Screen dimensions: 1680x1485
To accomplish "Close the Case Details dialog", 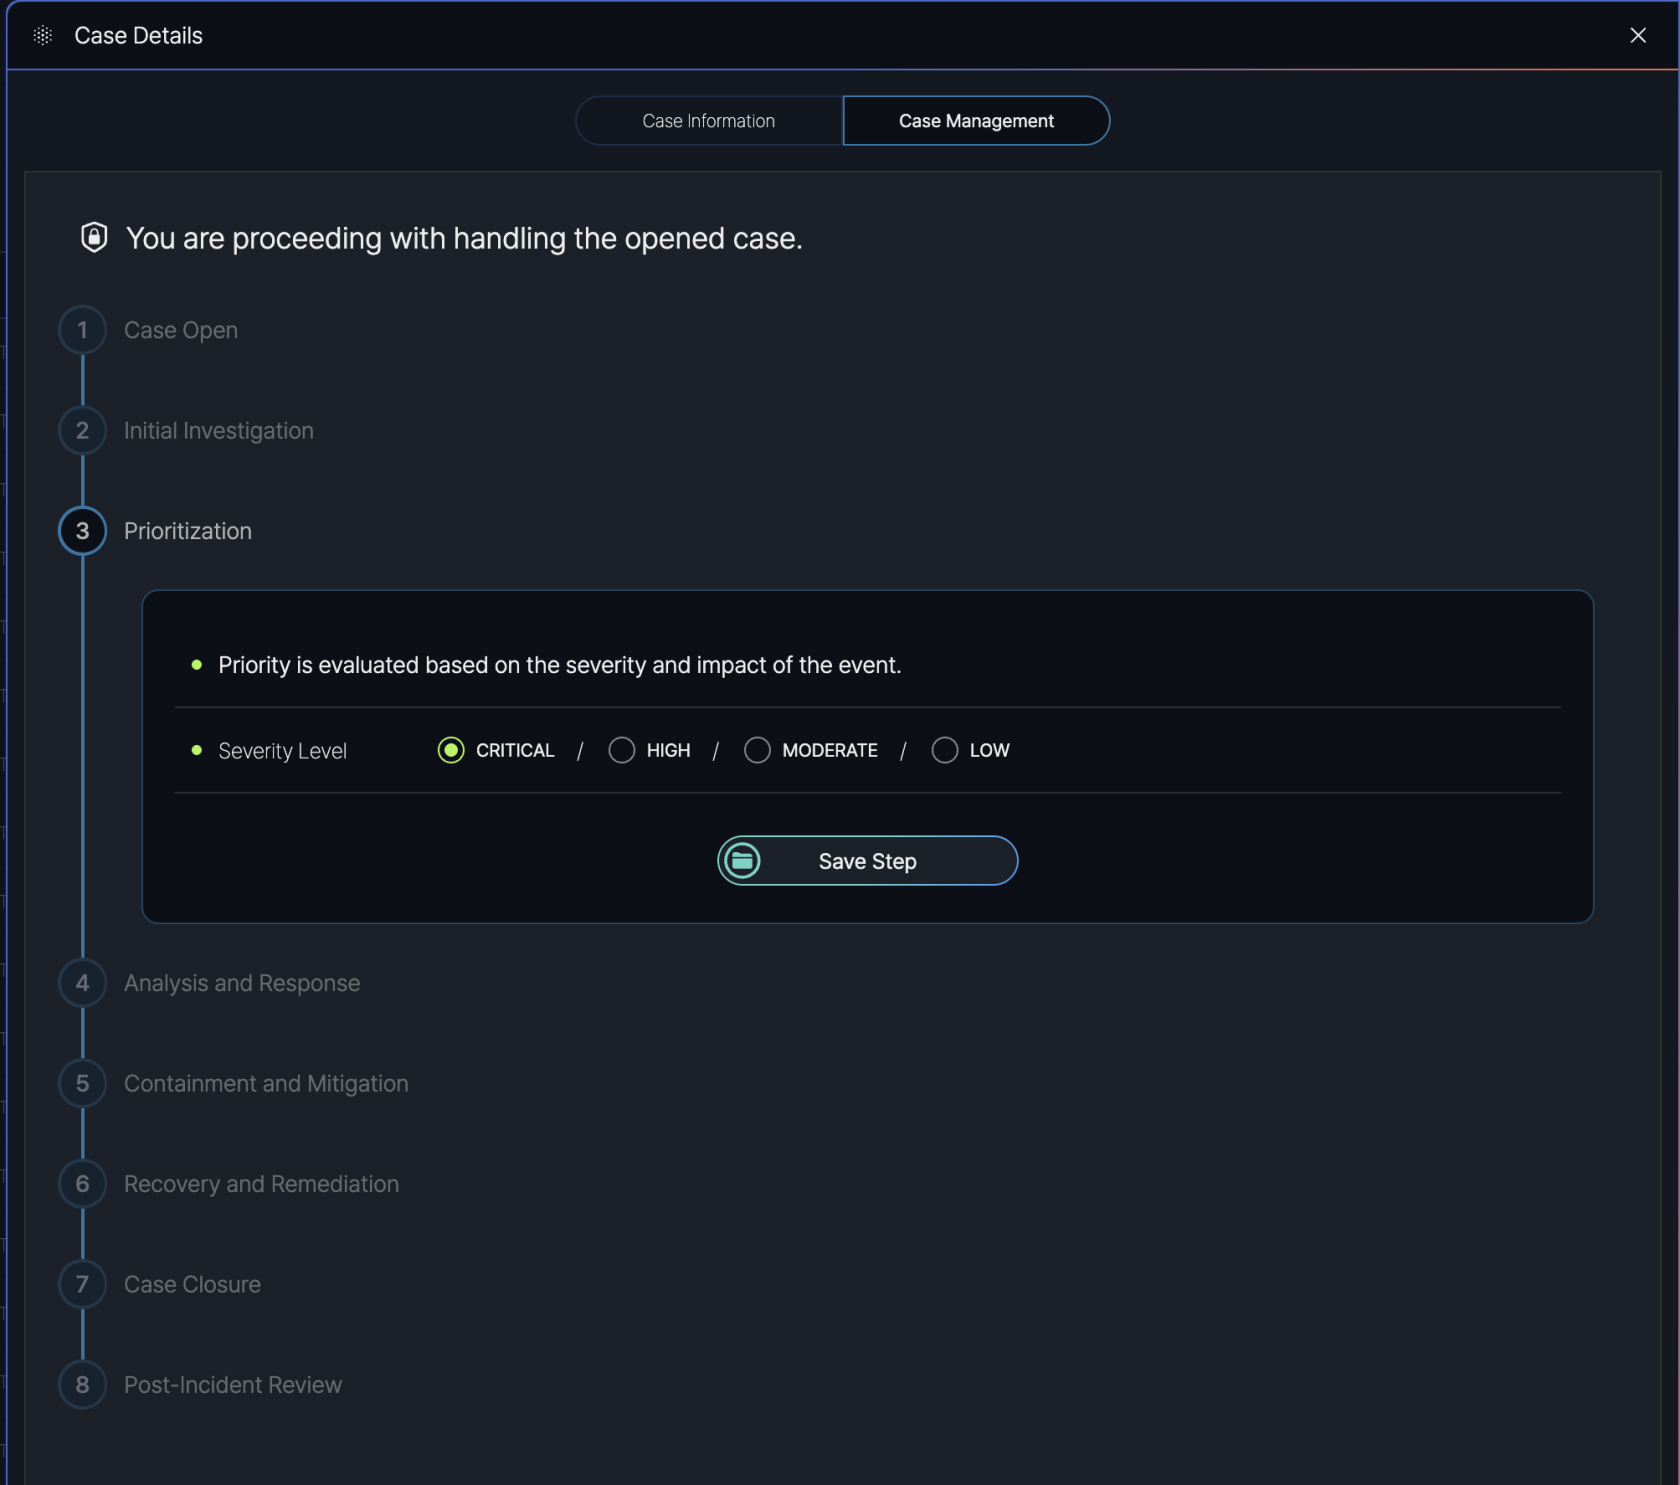I will tap(1638, 36).
